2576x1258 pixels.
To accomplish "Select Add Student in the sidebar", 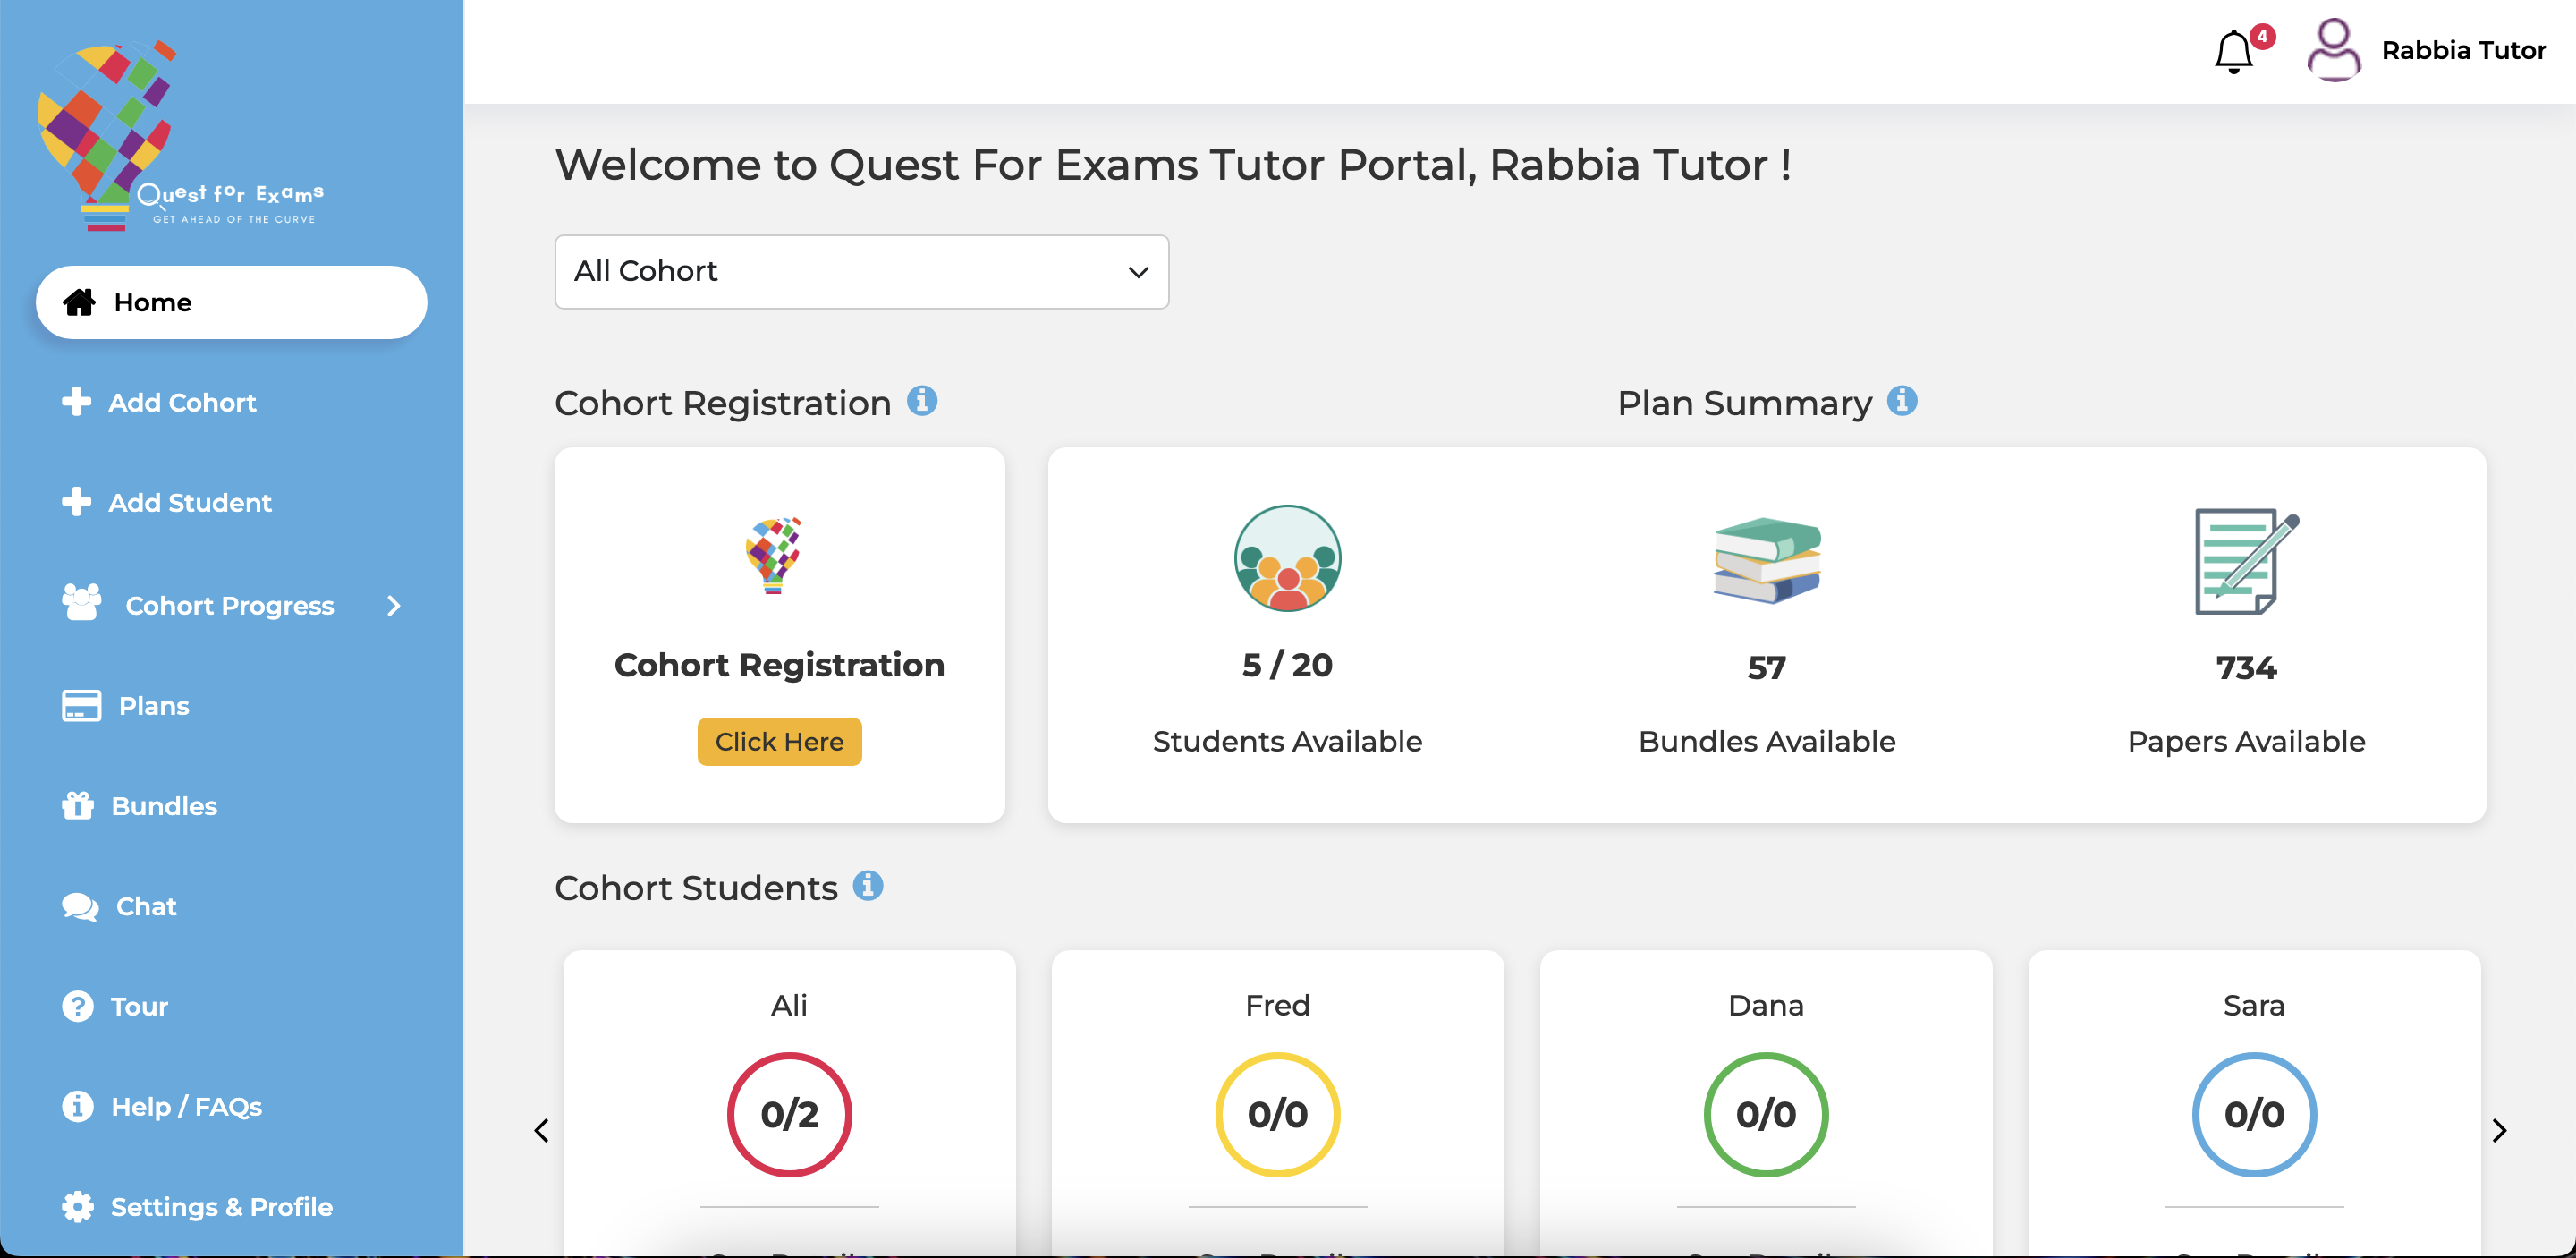I will coord(189,502).
